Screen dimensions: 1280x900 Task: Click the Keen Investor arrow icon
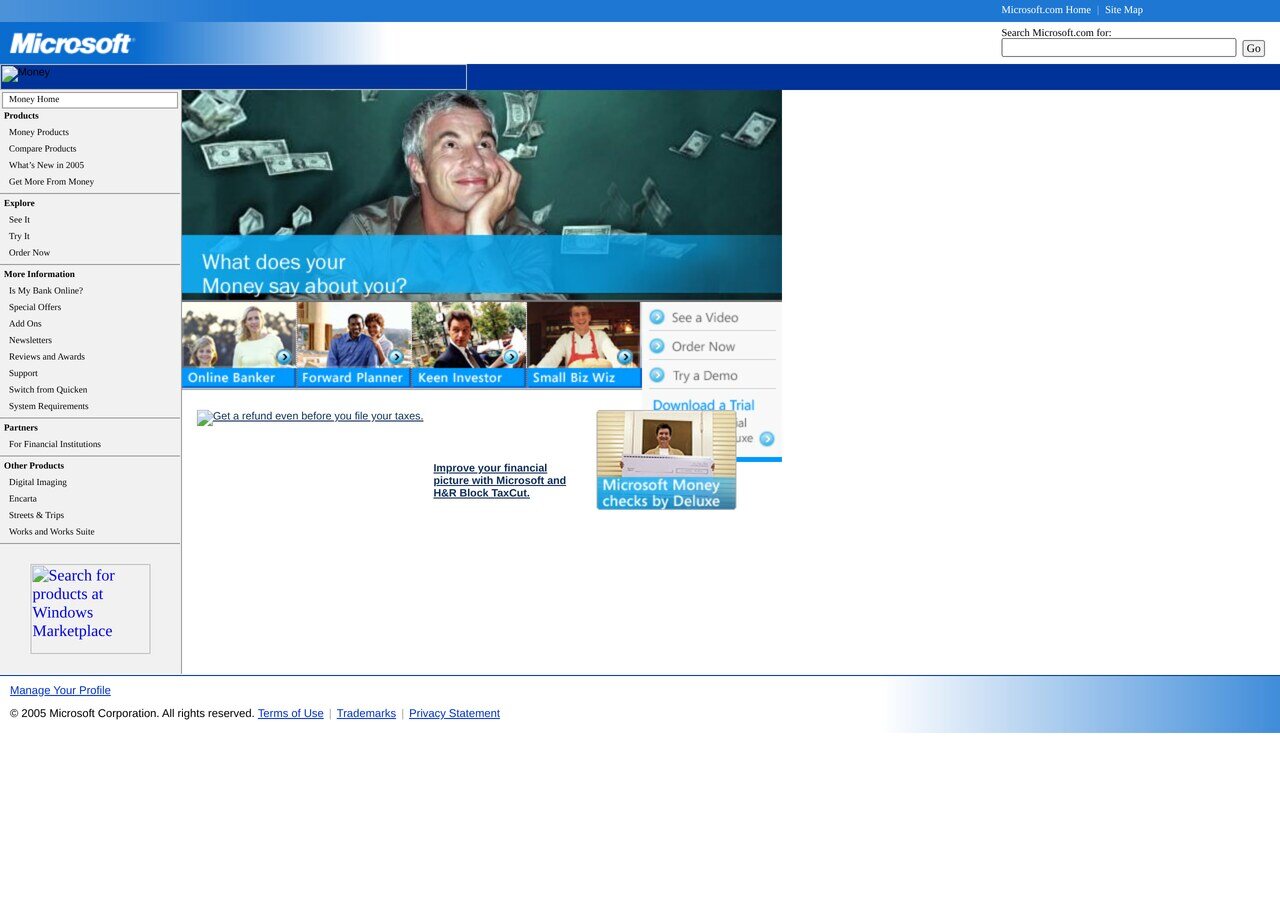click(x=511, y=357)
